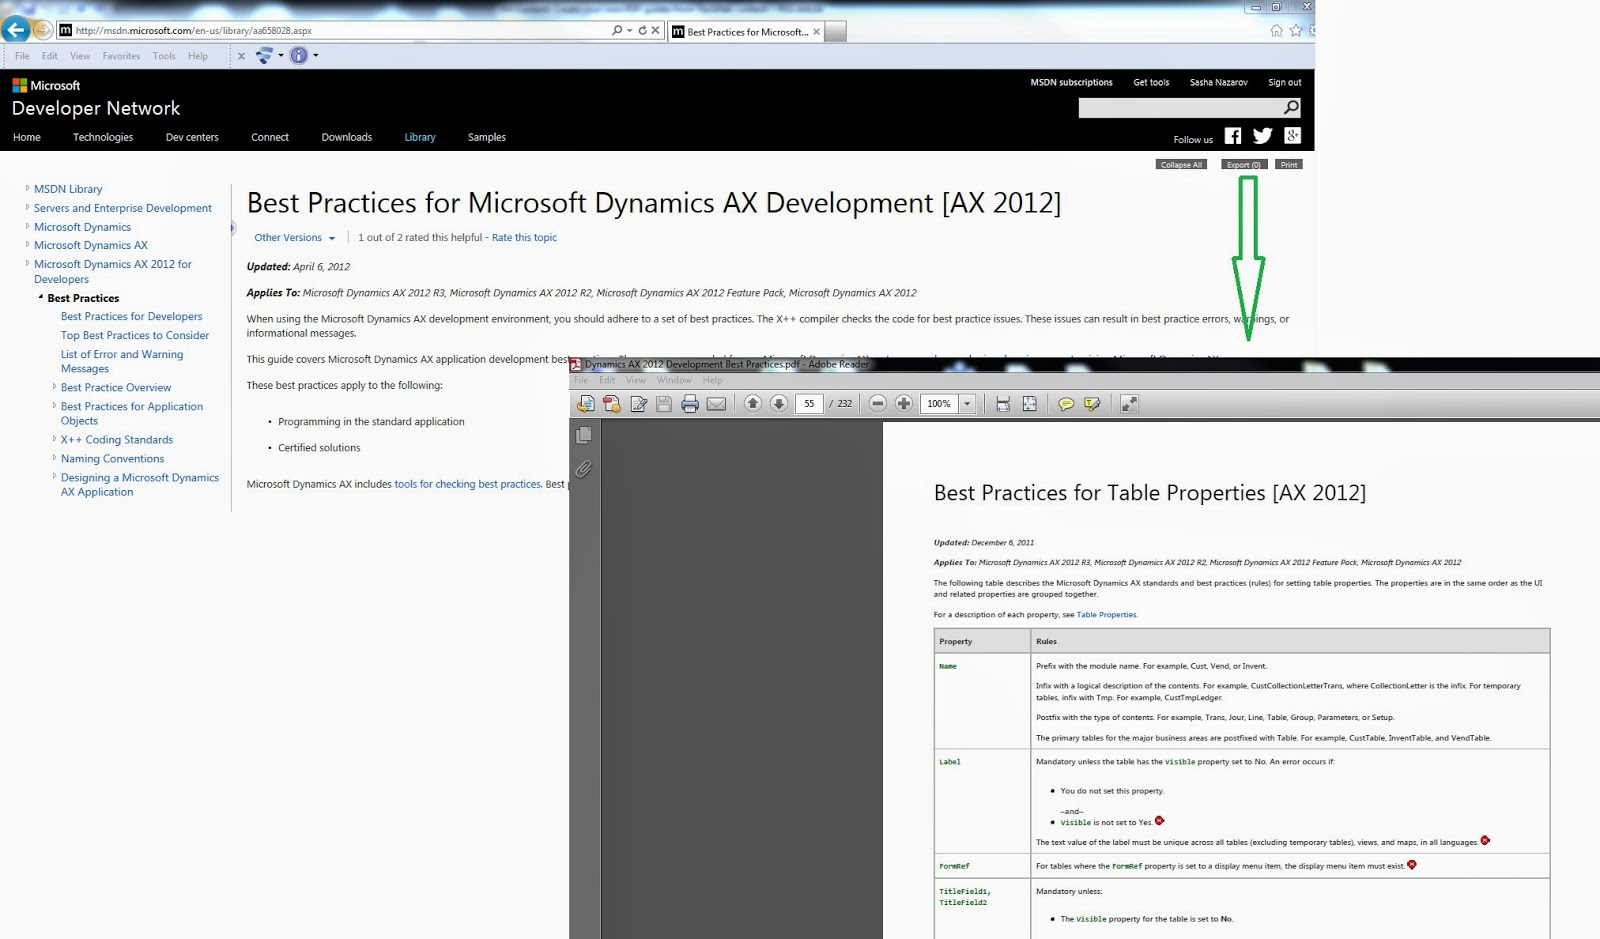The width and height of the screenshot is (1600, 939).
Task: Expand the X++ Coding Standards node
Action: click(54, 438)
